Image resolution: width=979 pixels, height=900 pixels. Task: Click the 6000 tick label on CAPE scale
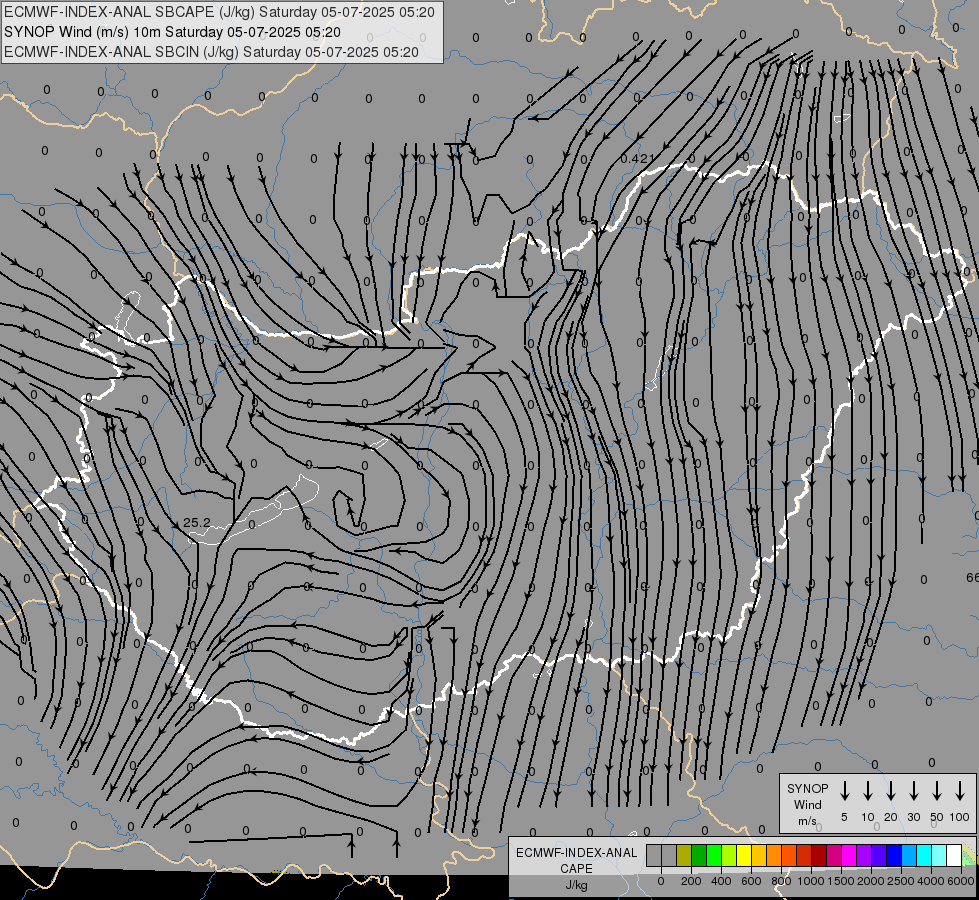click(960, 881)
